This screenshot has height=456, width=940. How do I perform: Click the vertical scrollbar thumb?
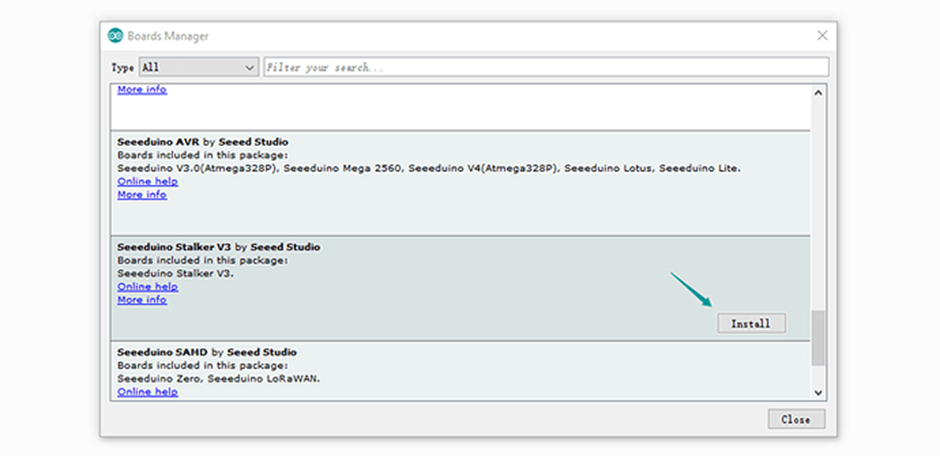[818, 338]
